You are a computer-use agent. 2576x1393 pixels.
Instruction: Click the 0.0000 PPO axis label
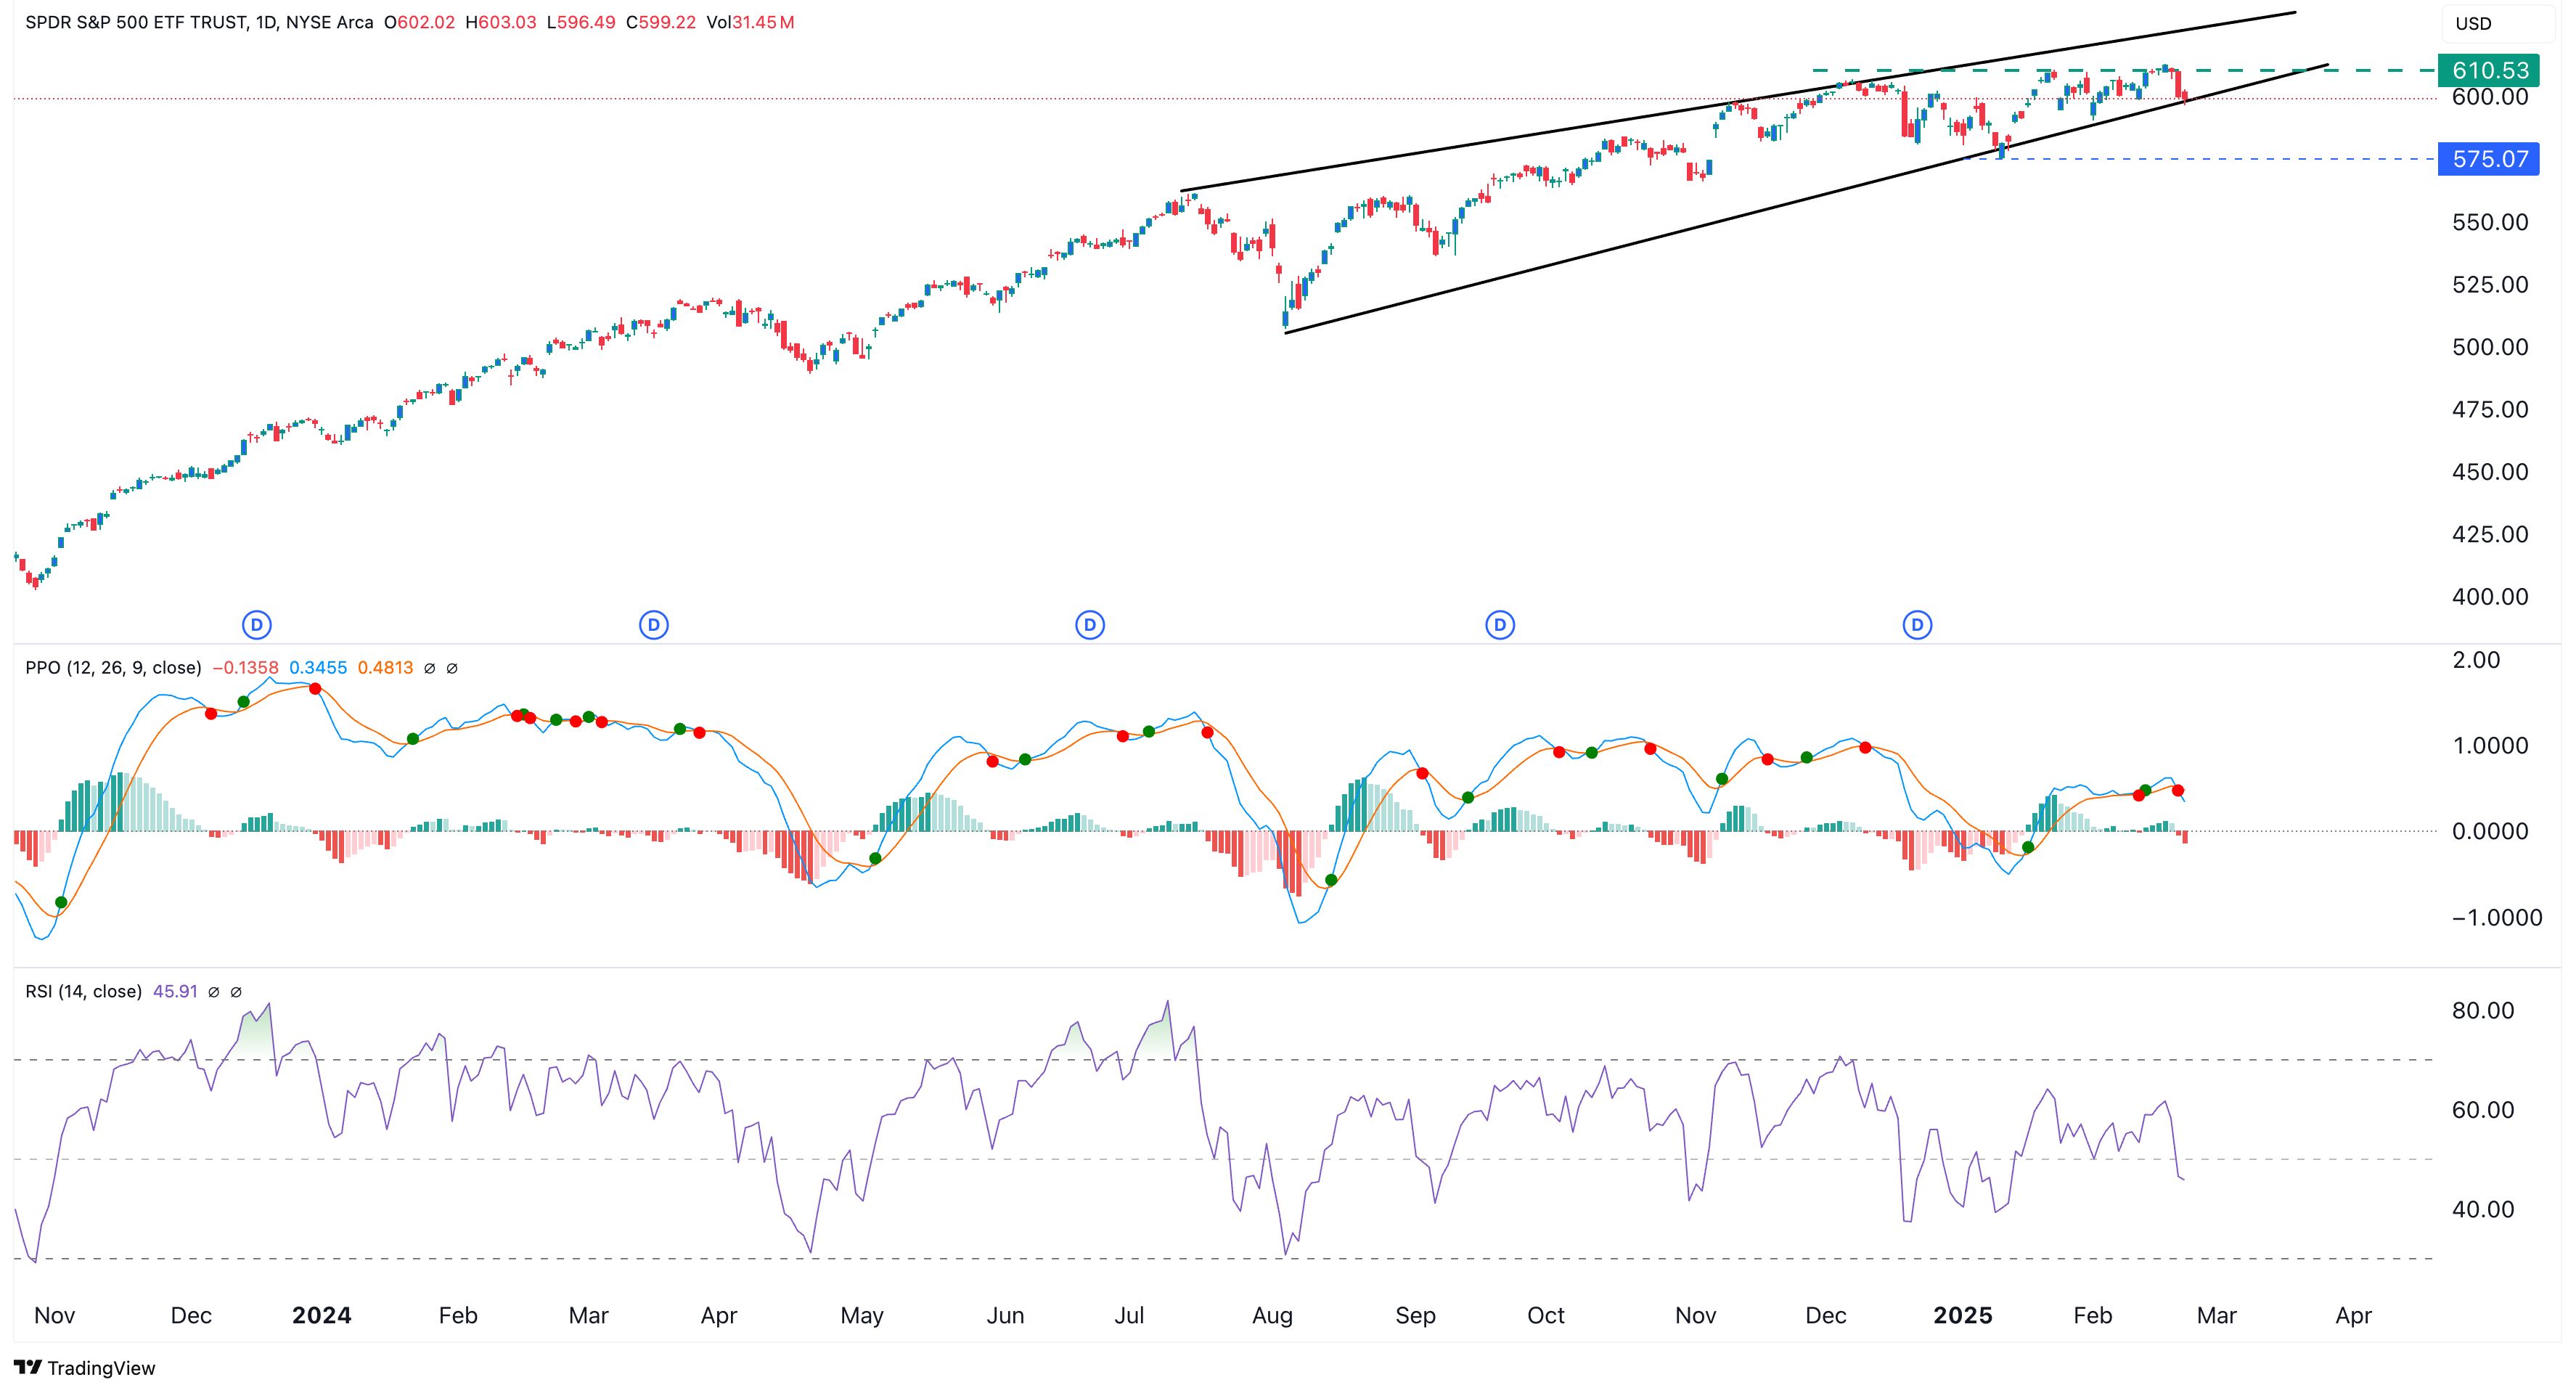pos(2490,832)
